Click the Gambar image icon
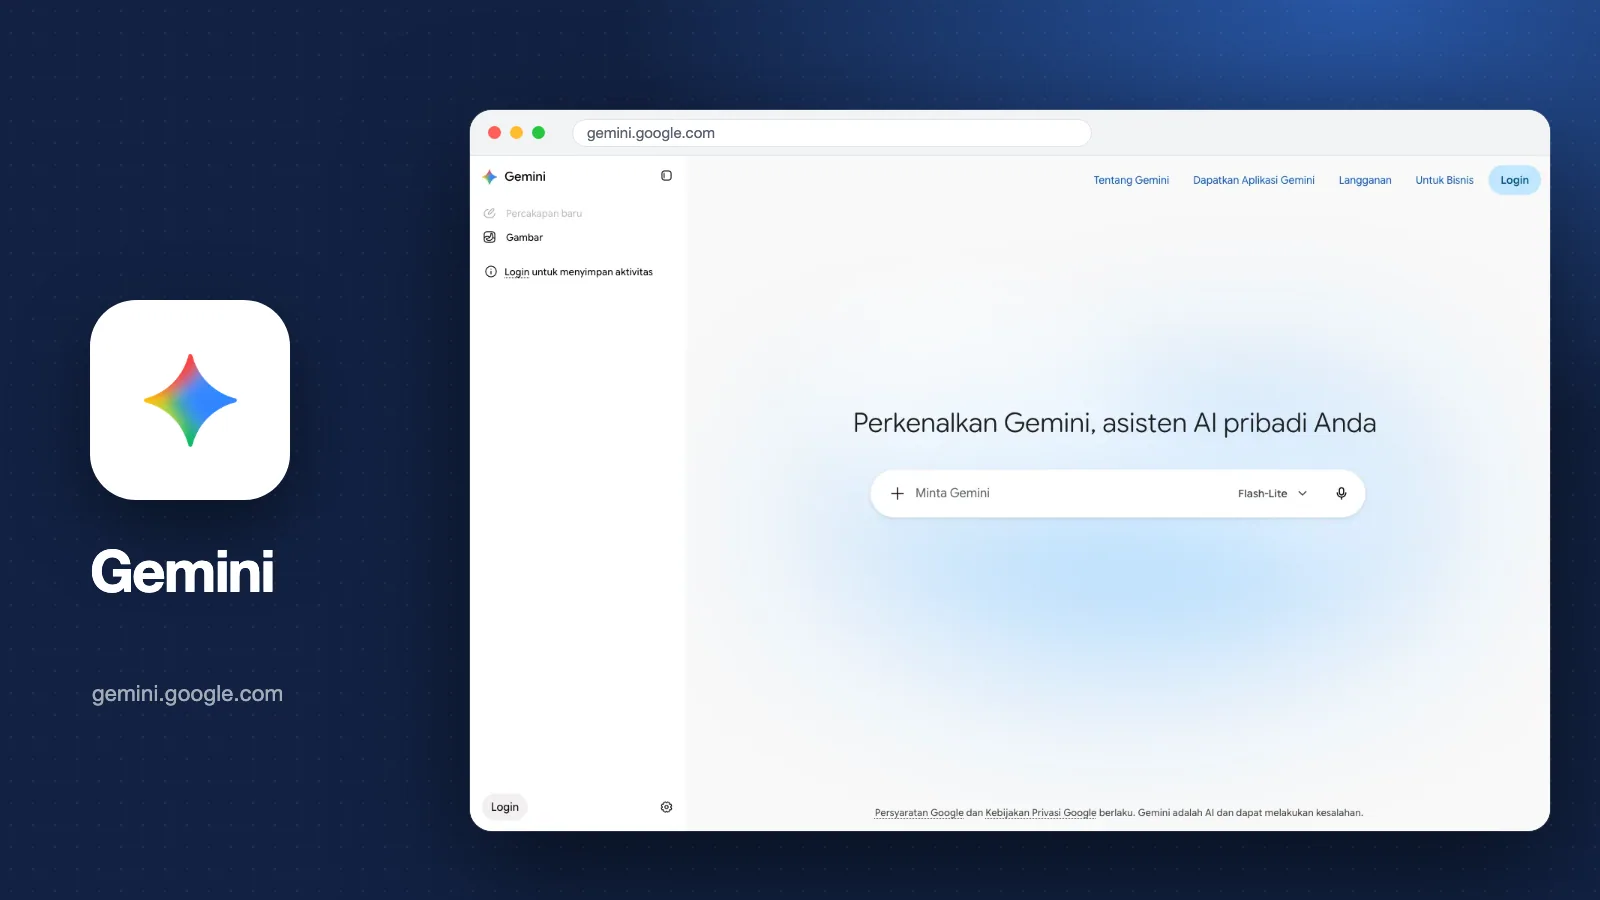 pos(490,237)
